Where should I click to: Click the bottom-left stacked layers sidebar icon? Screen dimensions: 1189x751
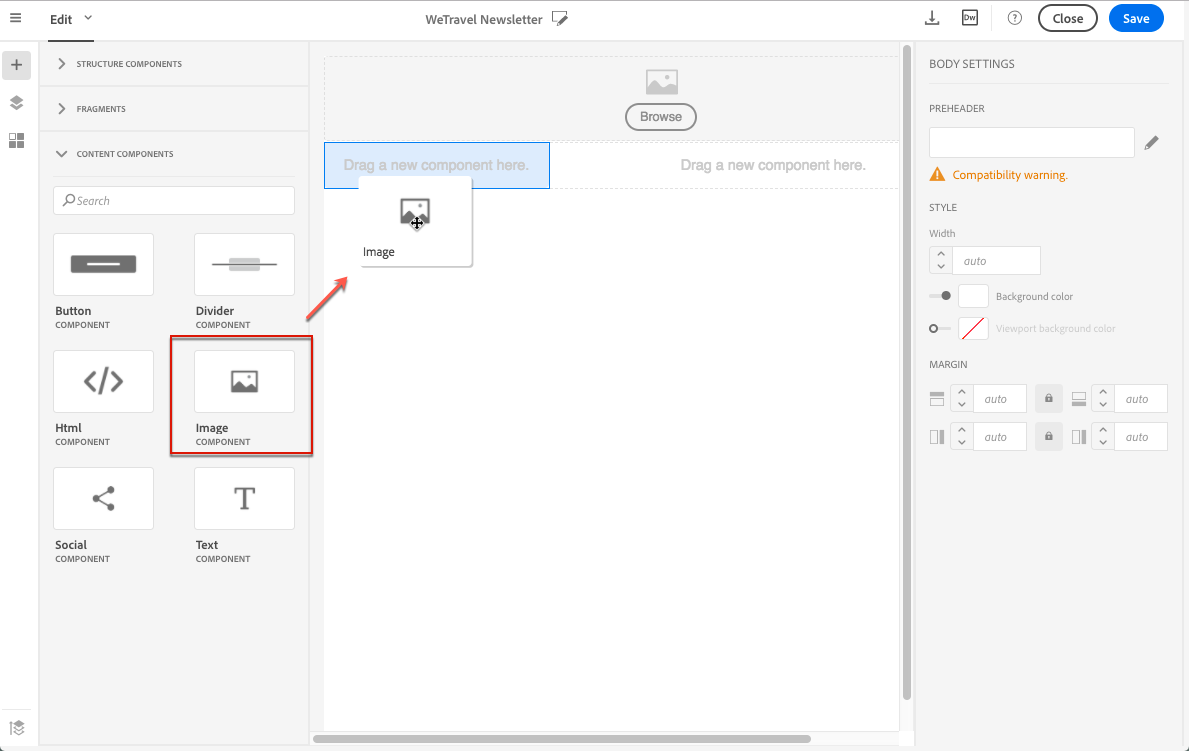(17, 728)
